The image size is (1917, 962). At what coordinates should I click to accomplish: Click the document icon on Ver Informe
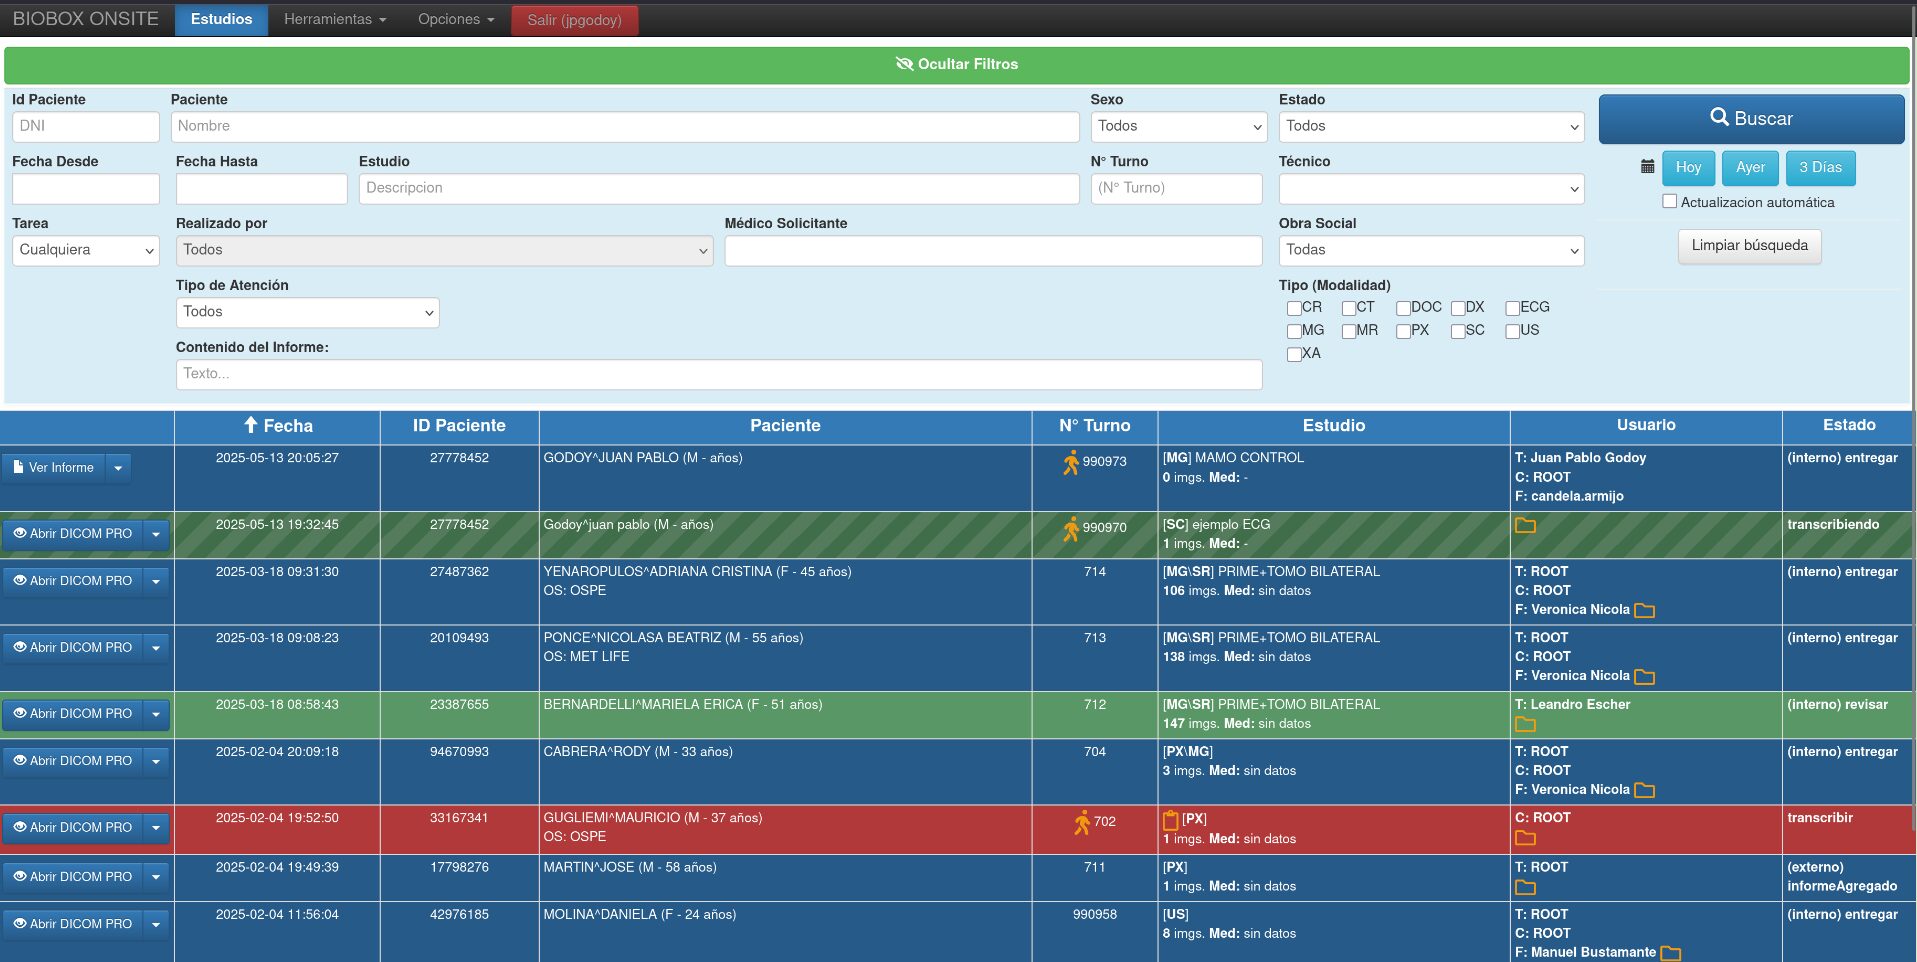tap(17, 467)
